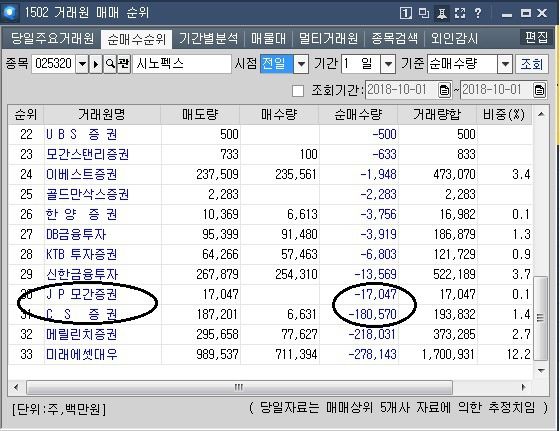Switch to 매물대 tab
This screenshot has width=560, height=431.
click(268, 38)
